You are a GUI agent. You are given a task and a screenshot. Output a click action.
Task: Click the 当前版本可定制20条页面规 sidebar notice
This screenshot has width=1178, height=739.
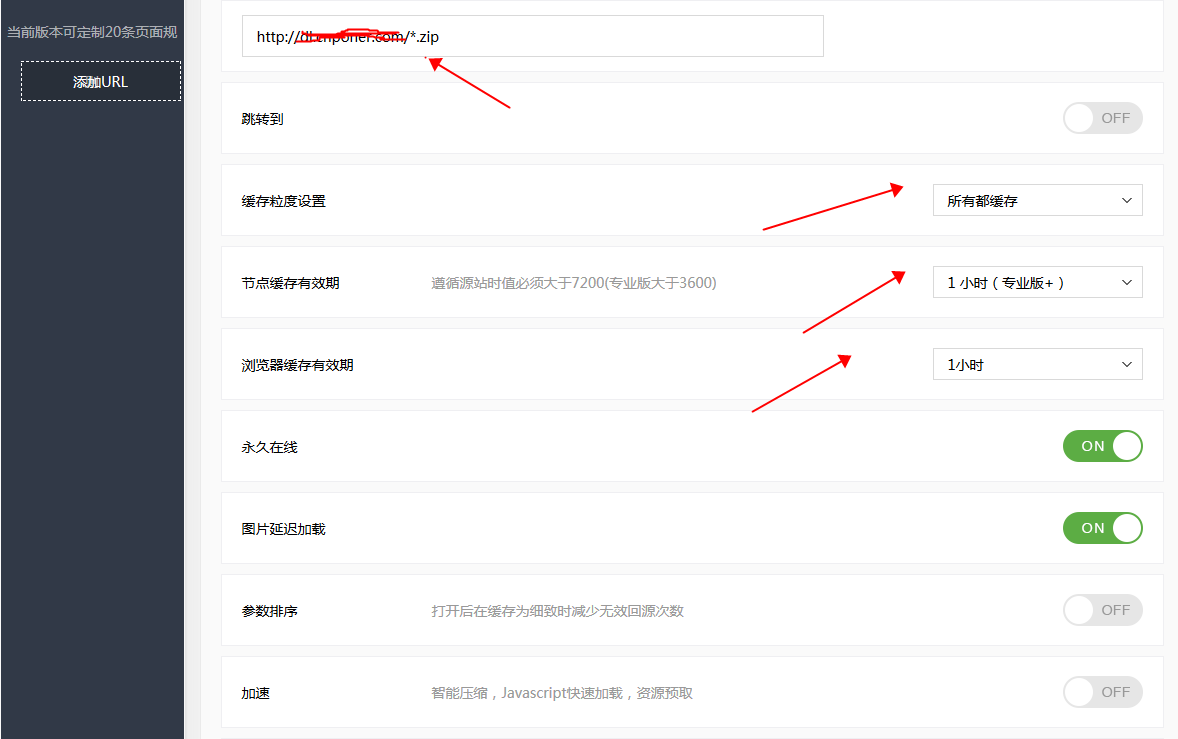pyautogui.click(x=92, y=32)
